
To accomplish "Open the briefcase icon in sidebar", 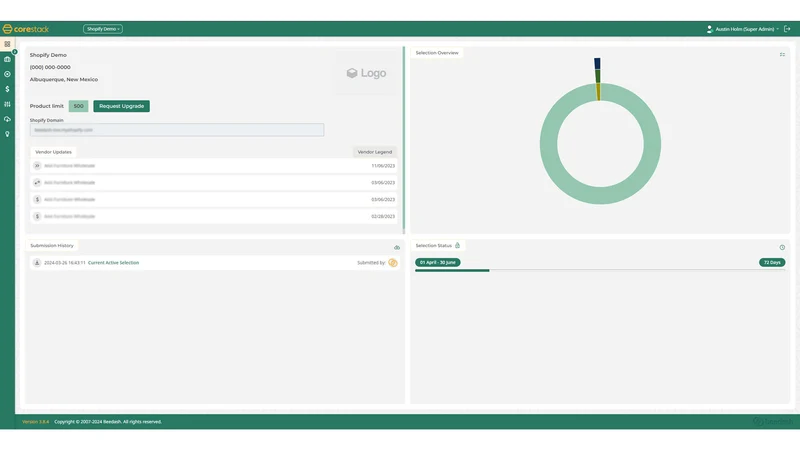I will (7, 59).
